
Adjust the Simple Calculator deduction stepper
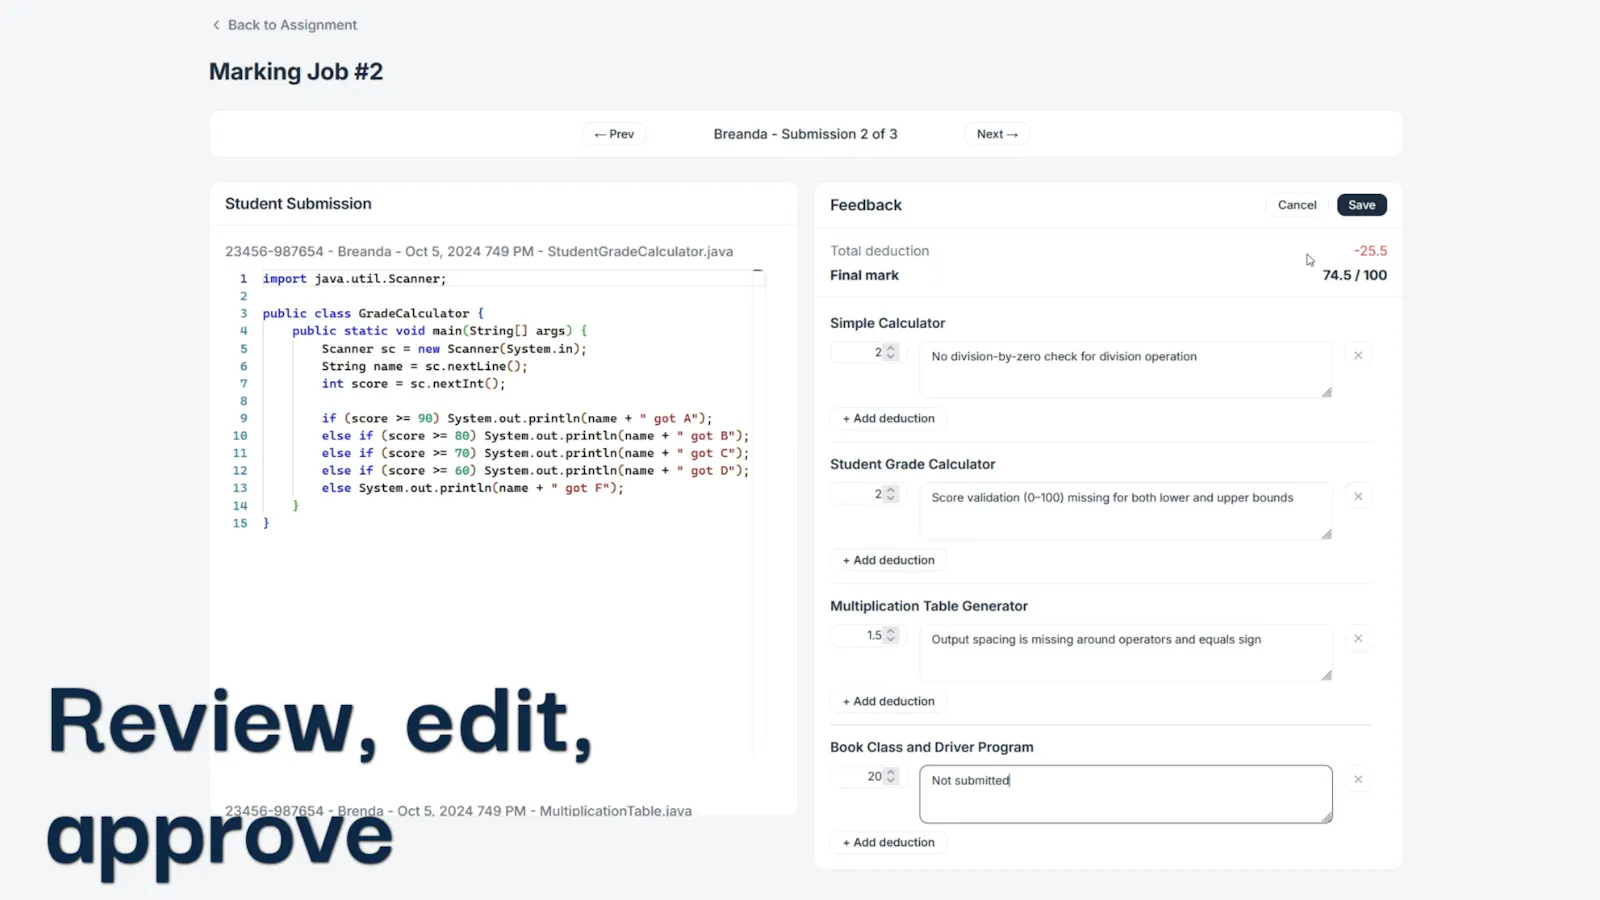pyautogui.click(x=891, y=352)
